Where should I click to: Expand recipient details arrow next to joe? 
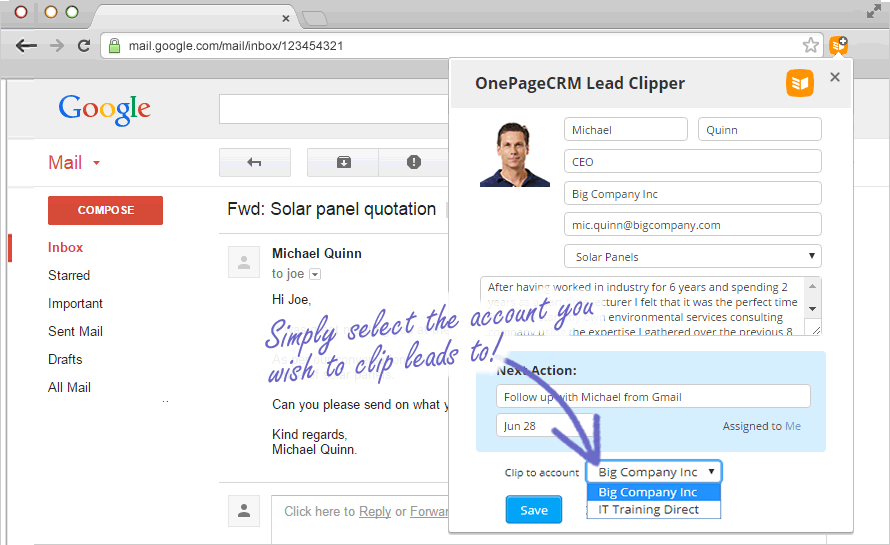pyautogui.click(x=315, y=274)
